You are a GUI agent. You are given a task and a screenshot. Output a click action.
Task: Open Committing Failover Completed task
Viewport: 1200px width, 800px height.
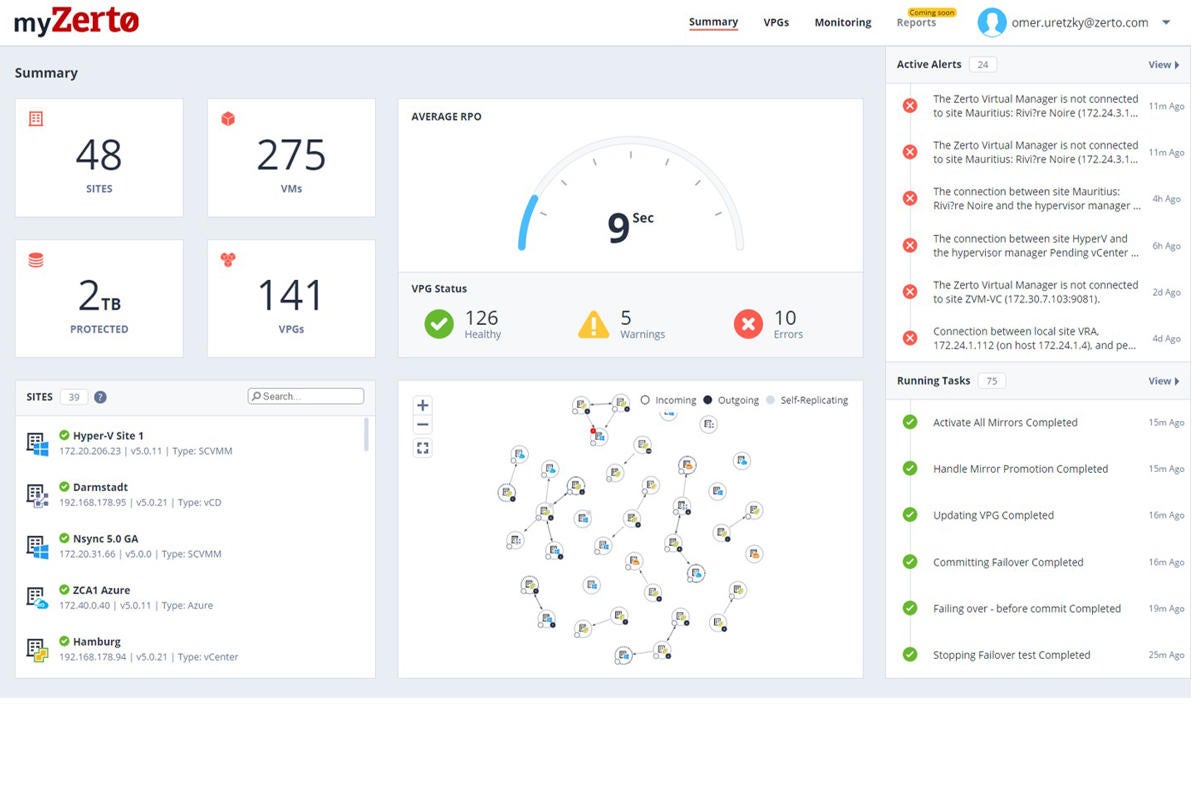[1038, 562]
